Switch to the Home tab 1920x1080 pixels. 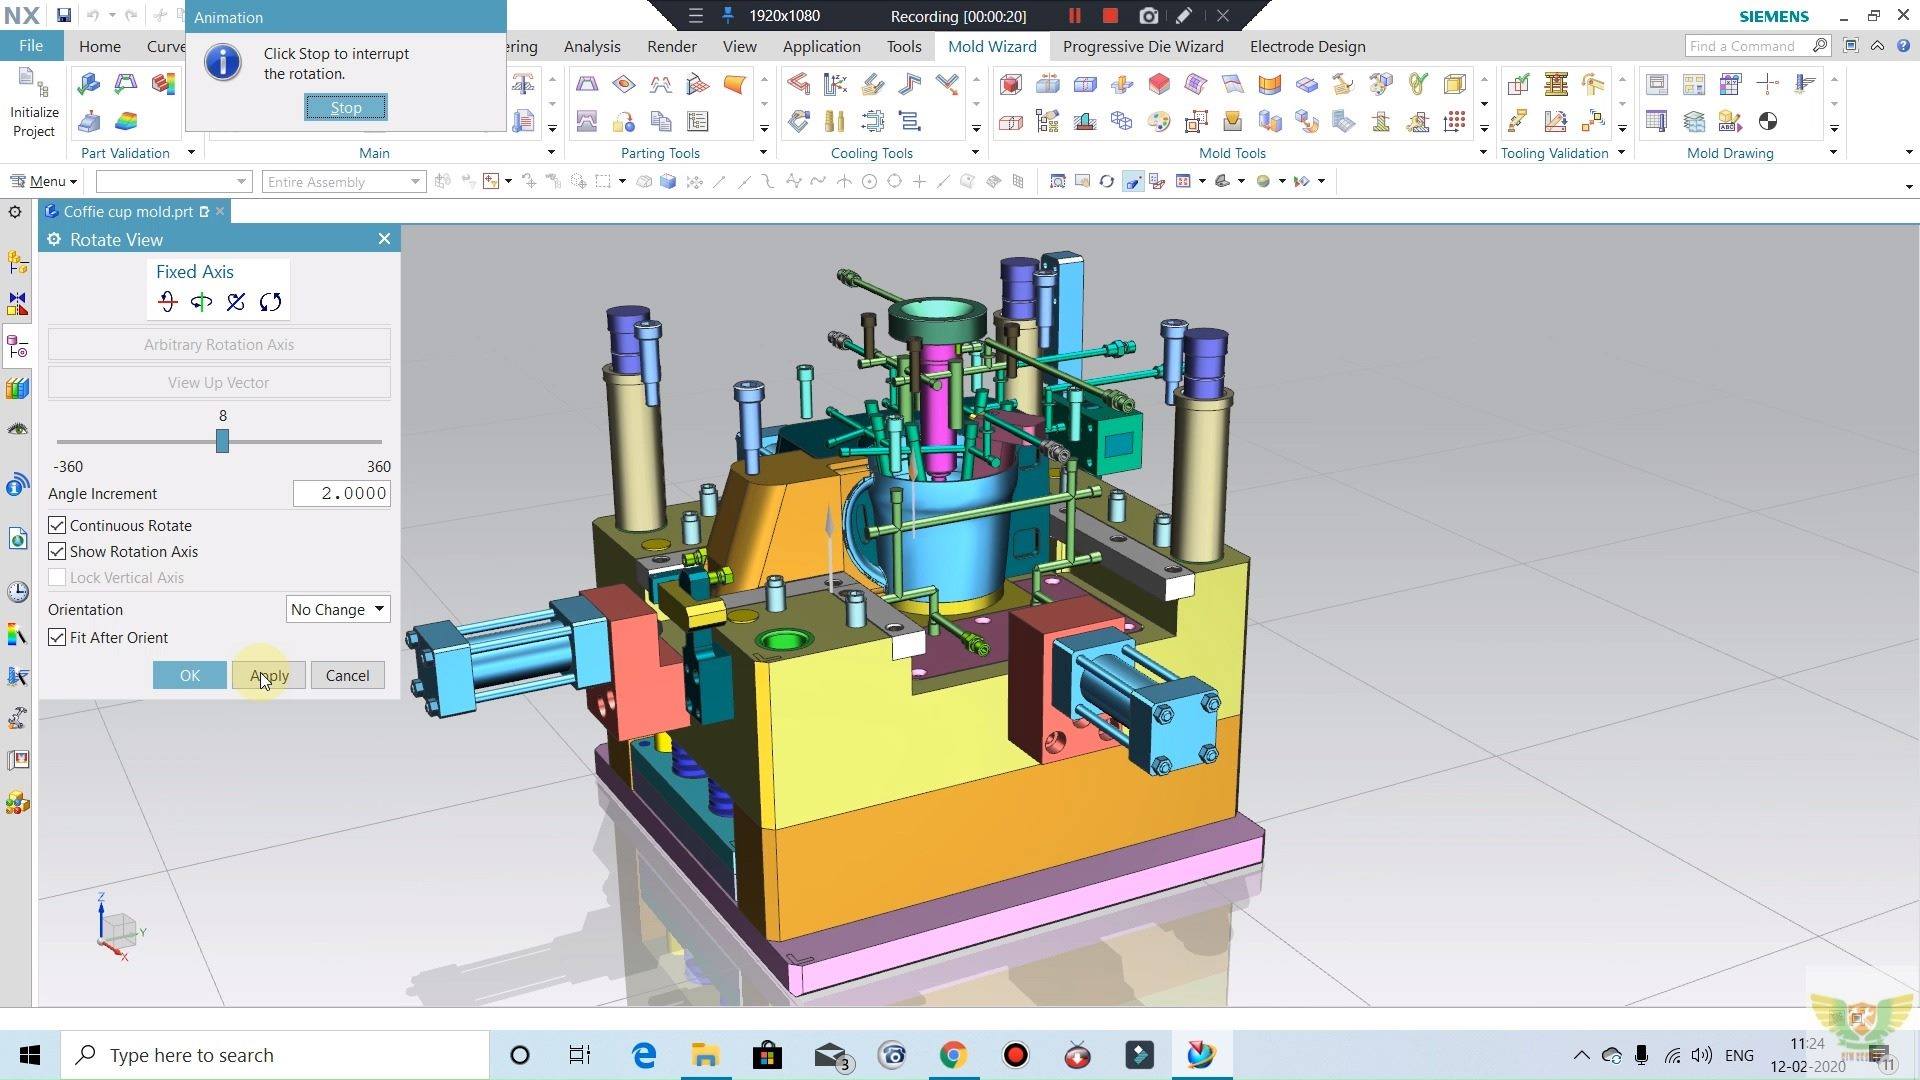click(x=100, y=46)
